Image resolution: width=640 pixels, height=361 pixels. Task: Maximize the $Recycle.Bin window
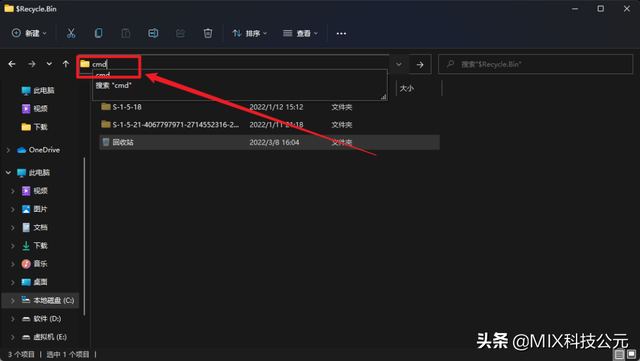pyautogui.click(x=601, y=9)
